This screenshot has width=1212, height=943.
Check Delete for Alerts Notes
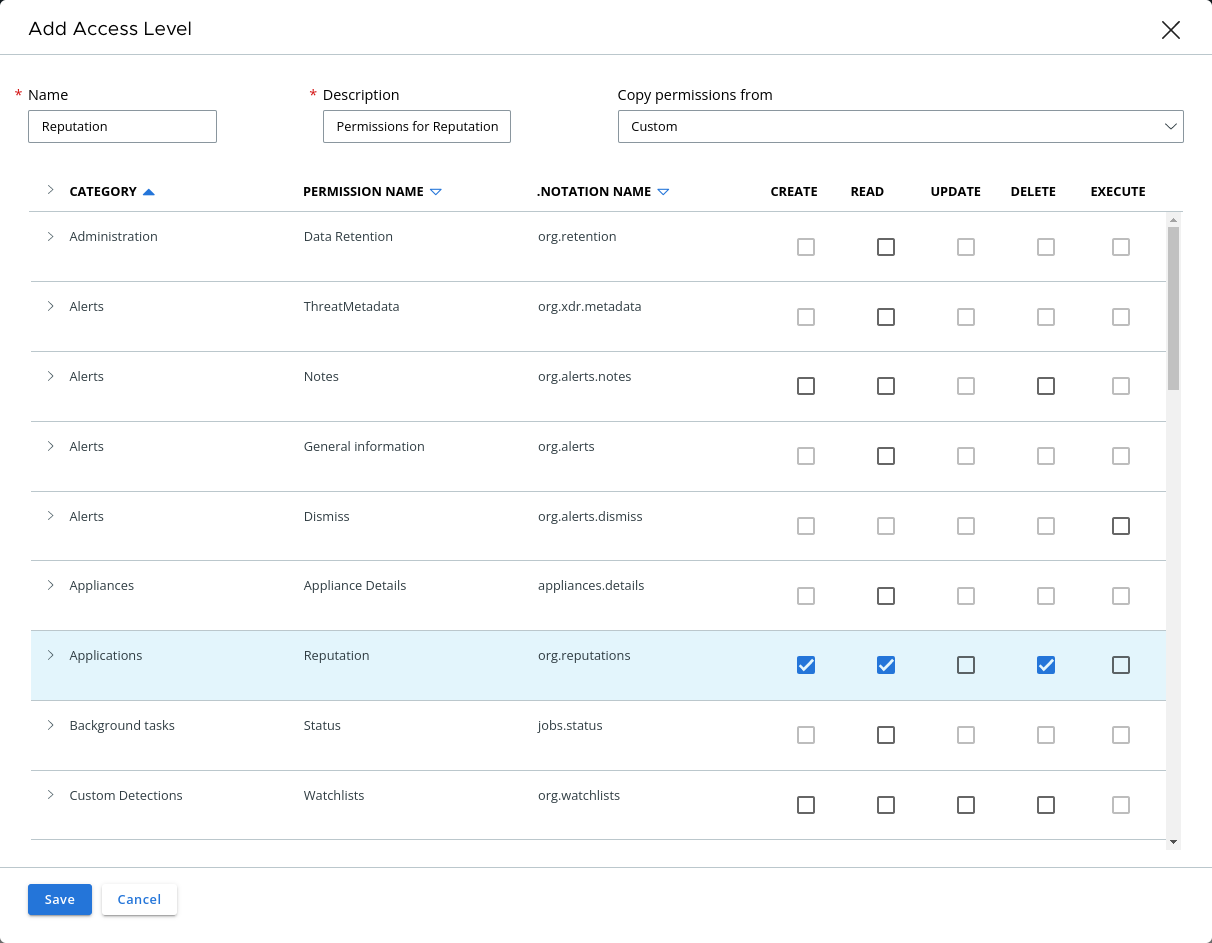(1046, 386)
